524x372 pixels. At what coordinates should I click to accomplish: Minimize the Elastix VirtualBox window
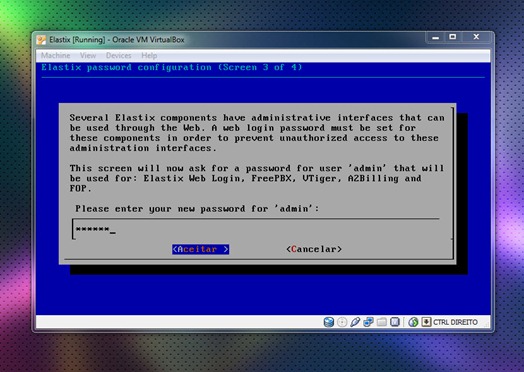click(x=435, y=37)
